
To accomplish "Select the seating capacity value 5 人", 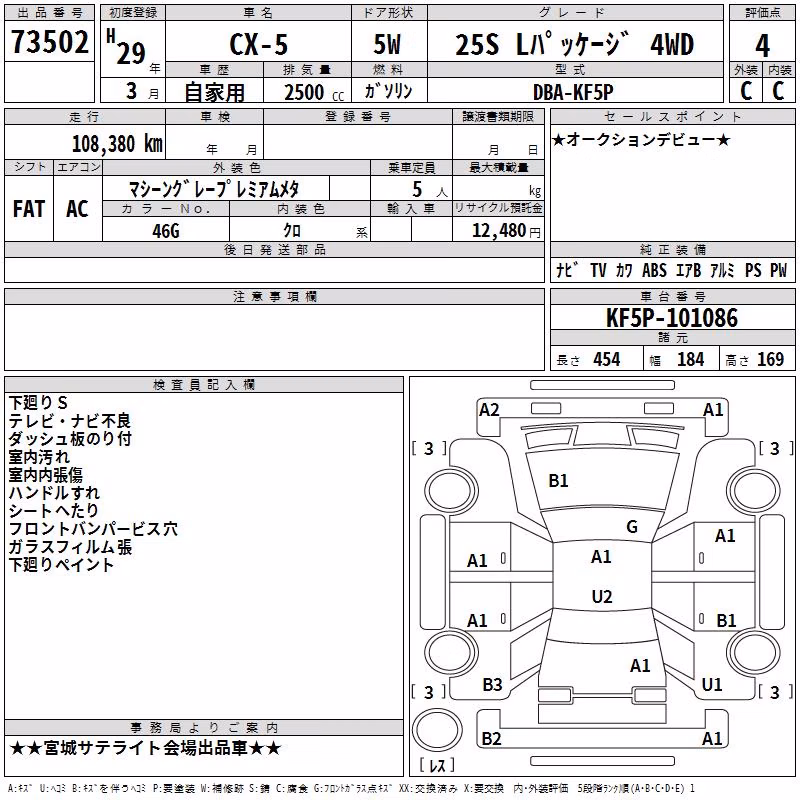I will coord(430,190).
